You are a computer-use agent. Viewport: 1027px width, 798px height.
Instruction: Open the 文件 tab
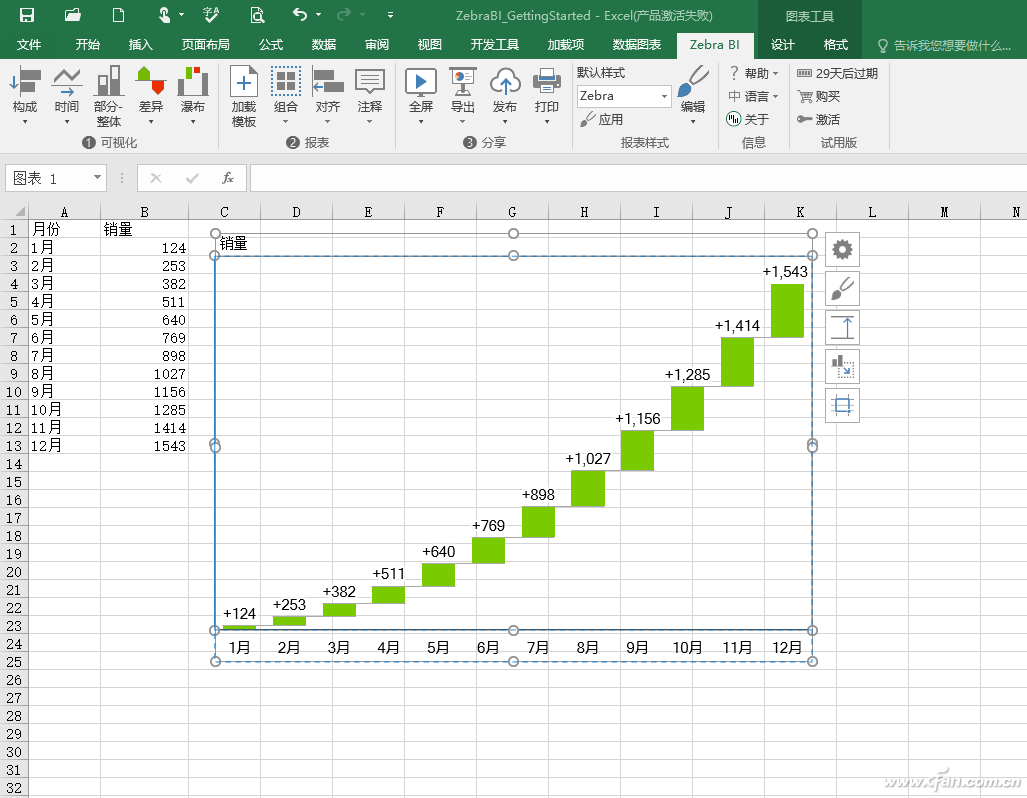coord(29,45)
